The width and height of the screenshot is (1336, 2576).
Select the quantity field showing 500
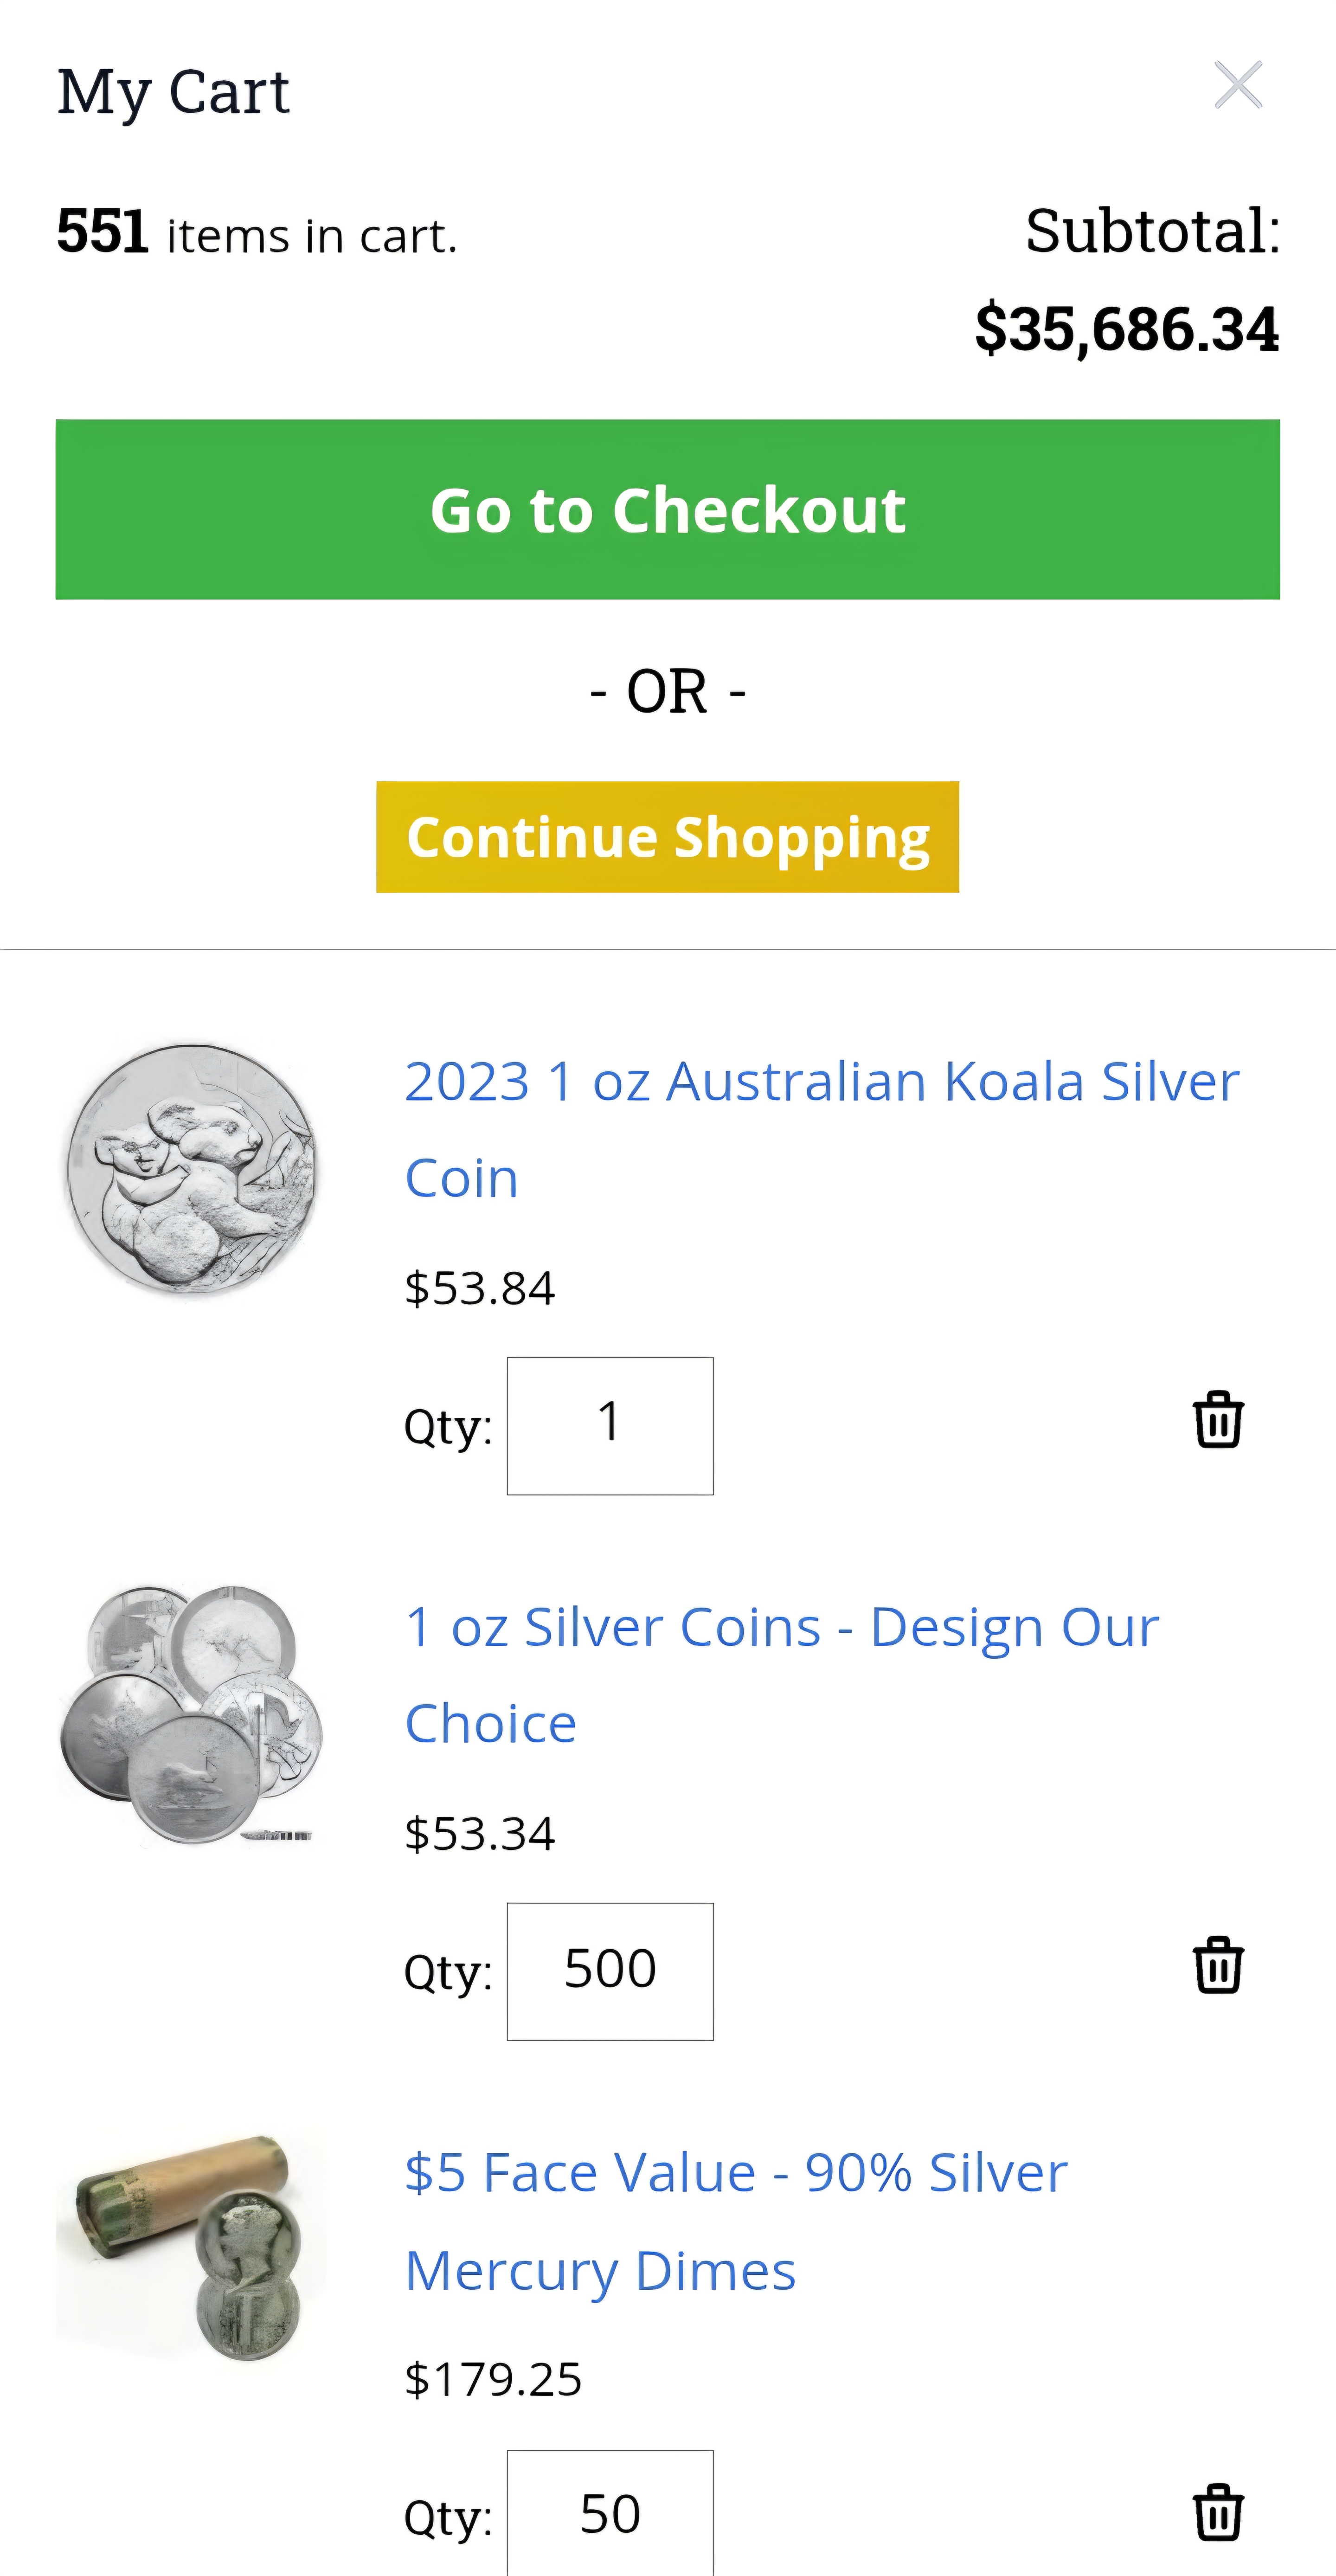(x=610, y=1972)
